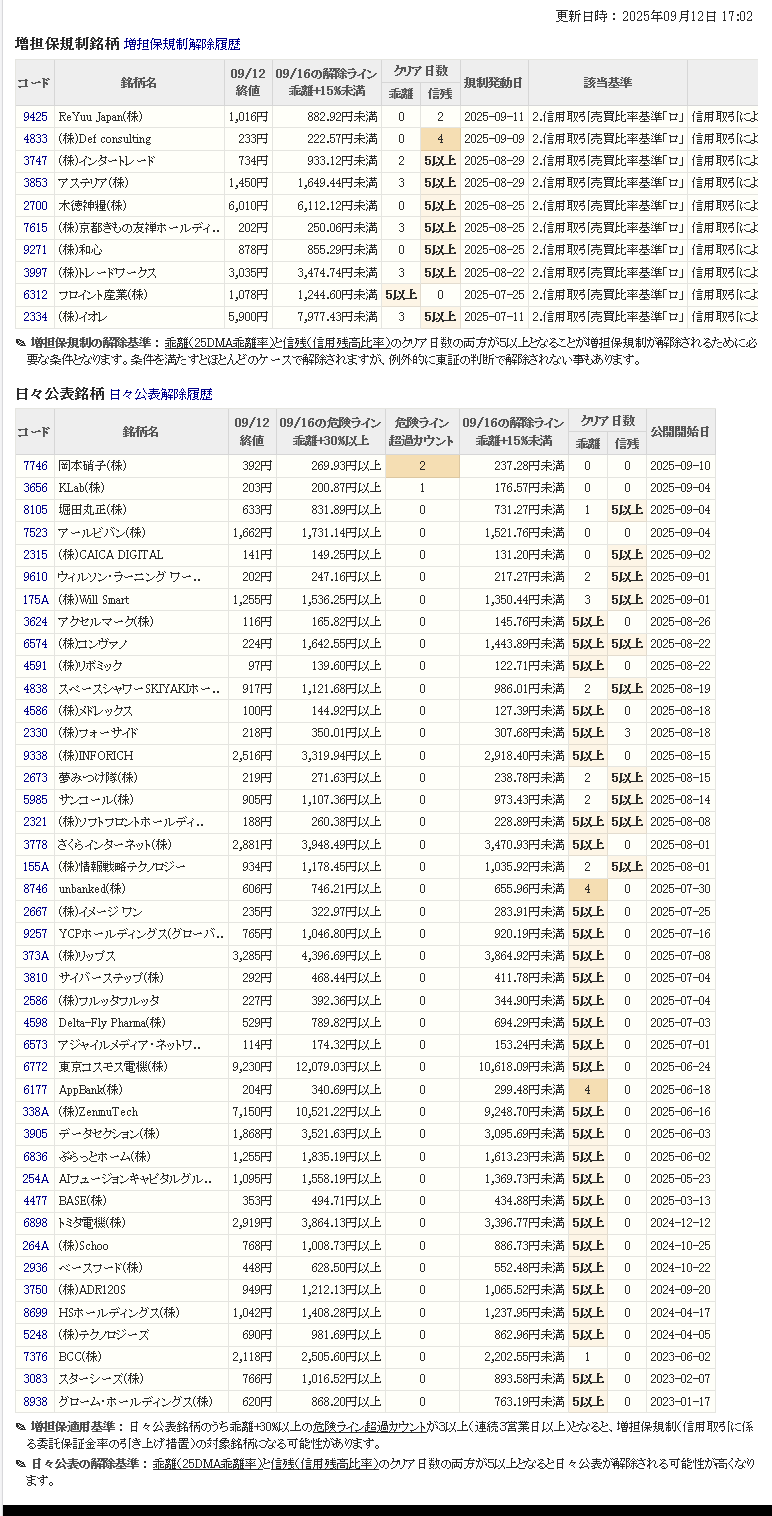Open stock code 9271 link

(35, 250)
